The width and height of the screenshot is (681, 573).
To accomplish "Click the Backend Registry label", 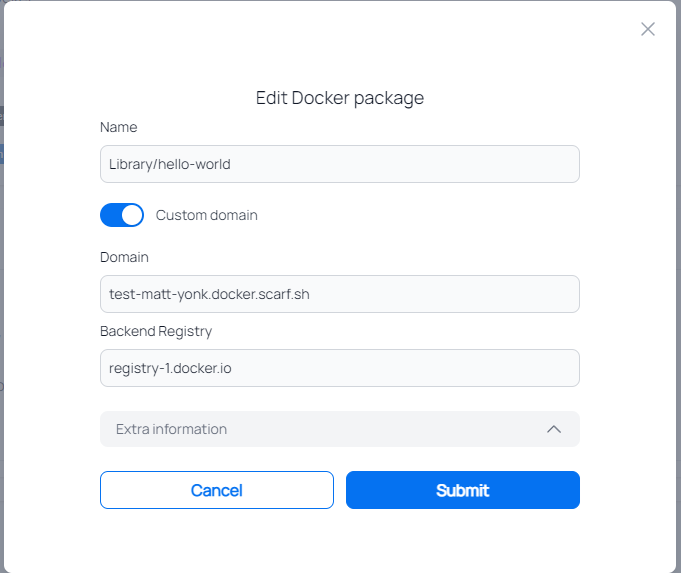I will coord(156,331).
